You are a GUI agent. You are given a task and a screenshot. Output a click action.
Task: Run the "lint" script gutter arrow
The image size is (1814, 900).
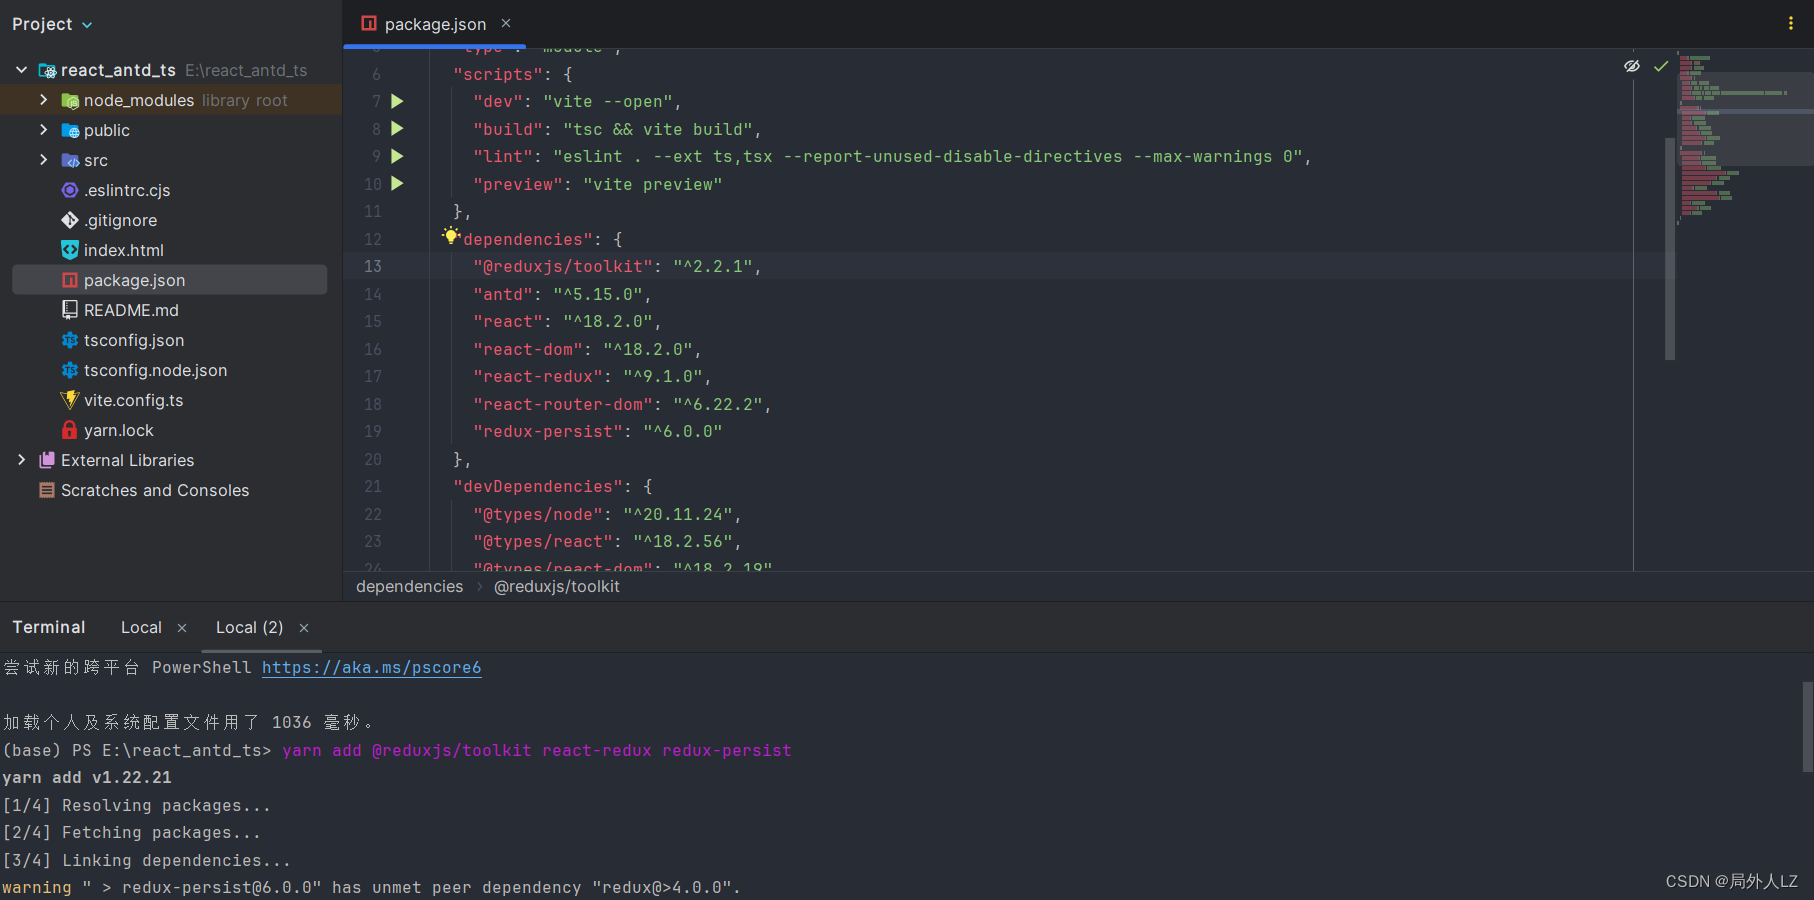point(397,156)
